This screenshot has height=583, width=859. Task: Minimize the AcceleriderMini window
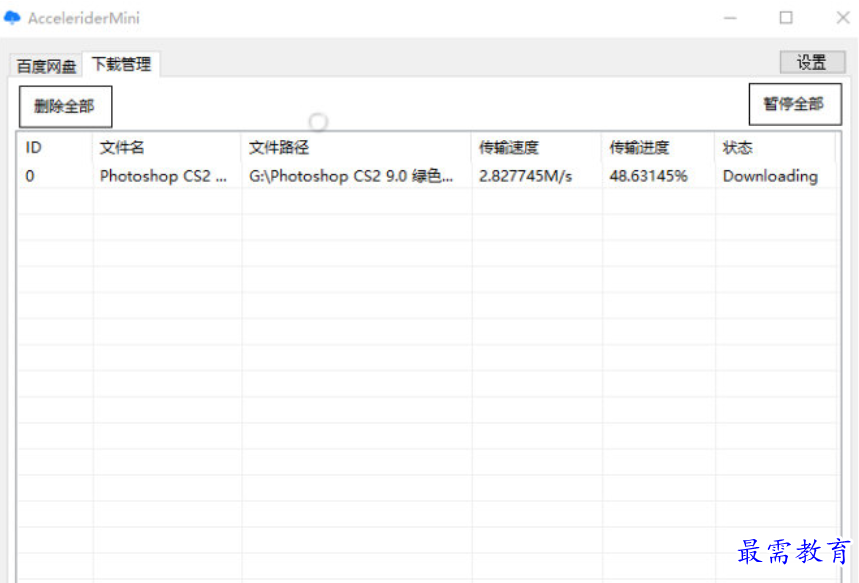[730, 18]
